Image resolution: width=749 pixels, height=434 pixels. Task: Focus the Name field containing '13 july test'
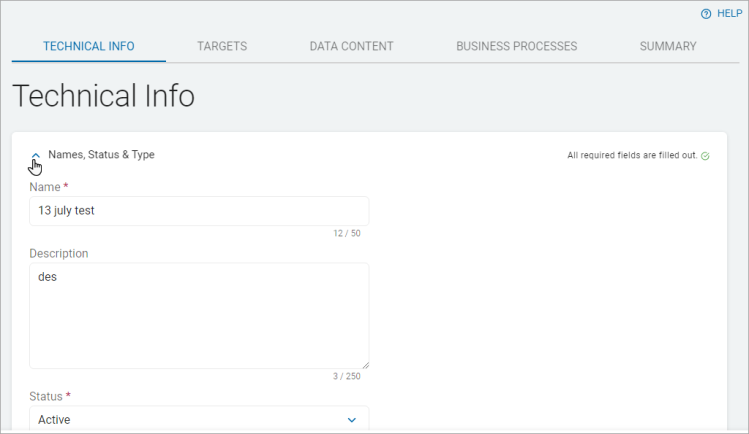(x=198, y=211)
